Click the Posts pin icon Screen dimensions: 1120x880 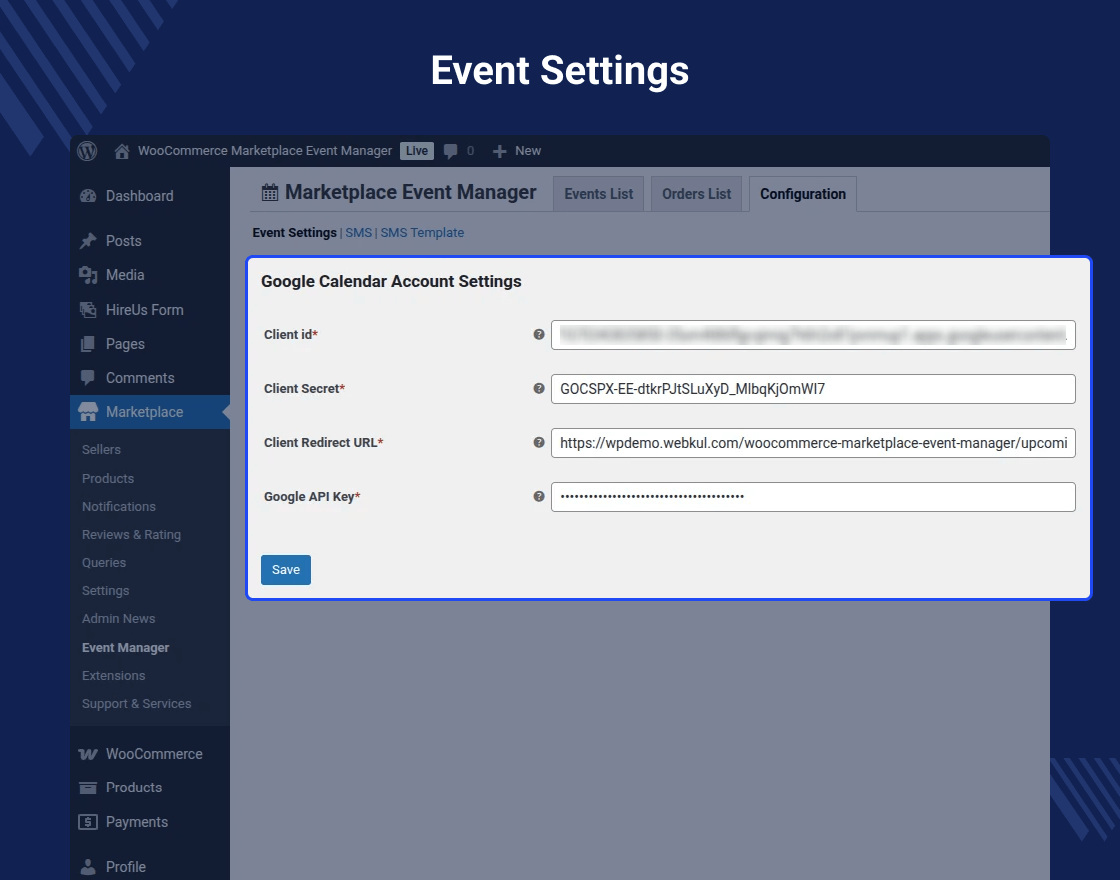pos(88,241)
